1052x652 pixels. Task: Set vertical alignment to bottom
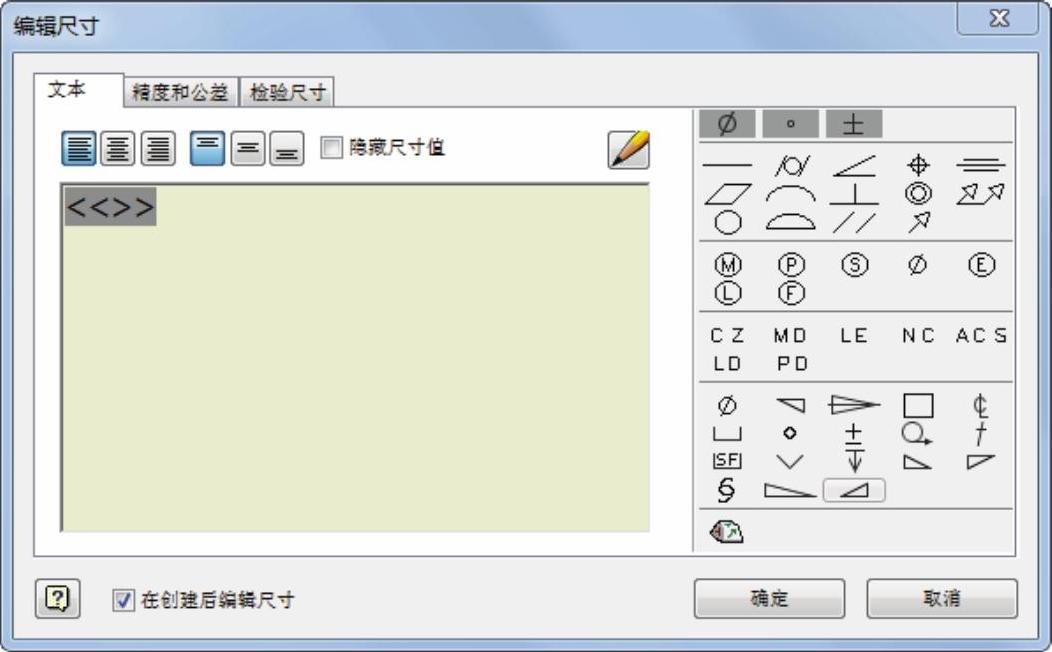tap(286, 150)
